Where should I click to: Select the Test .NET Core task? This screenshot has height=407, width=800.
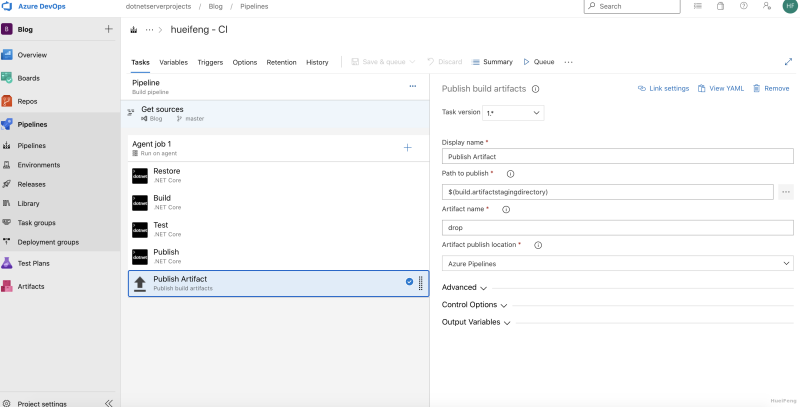[x=278, y=230]
